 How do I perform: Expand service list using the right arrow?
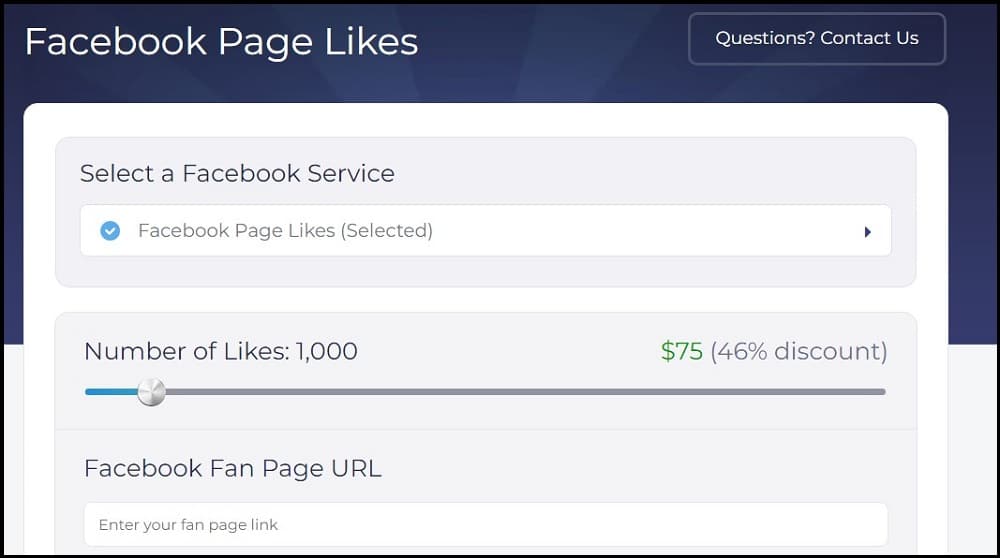point(867,231)
